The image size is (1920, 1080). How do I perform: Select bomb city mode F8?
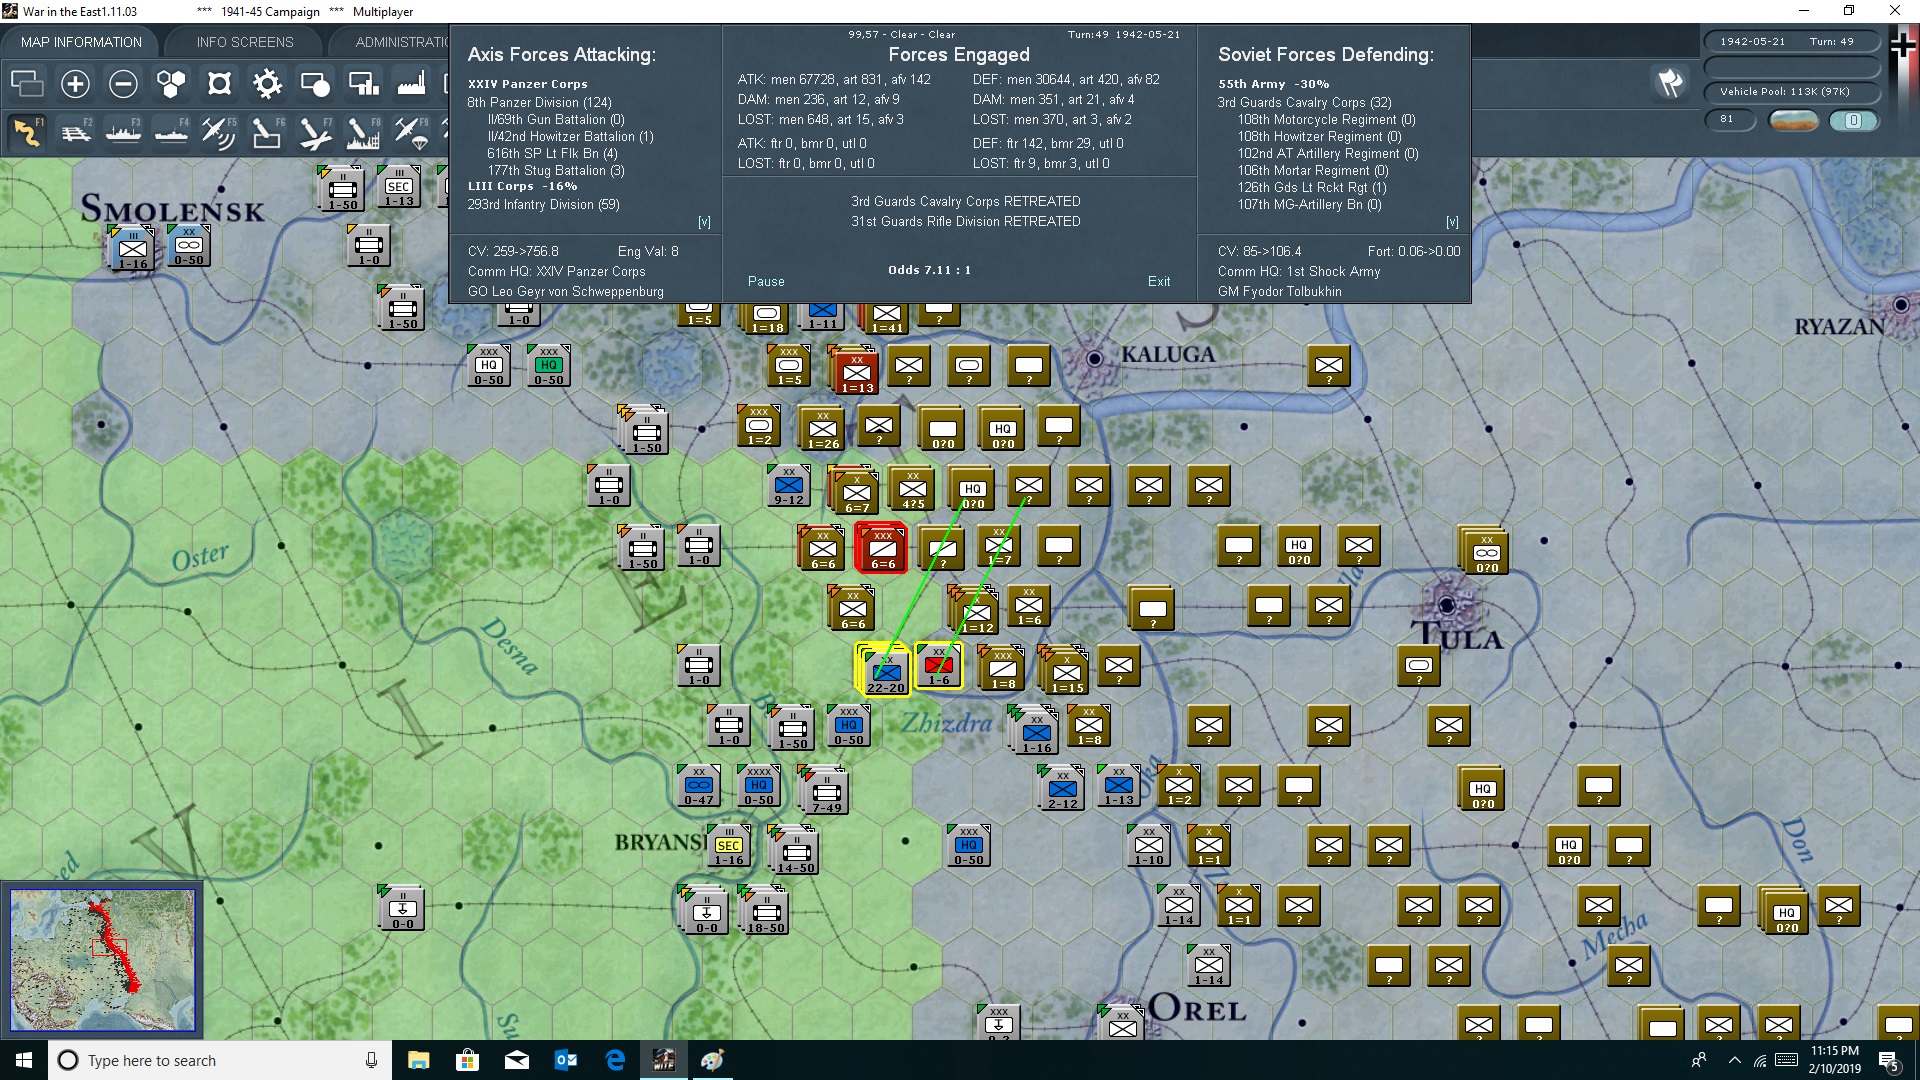coord(363,132)
